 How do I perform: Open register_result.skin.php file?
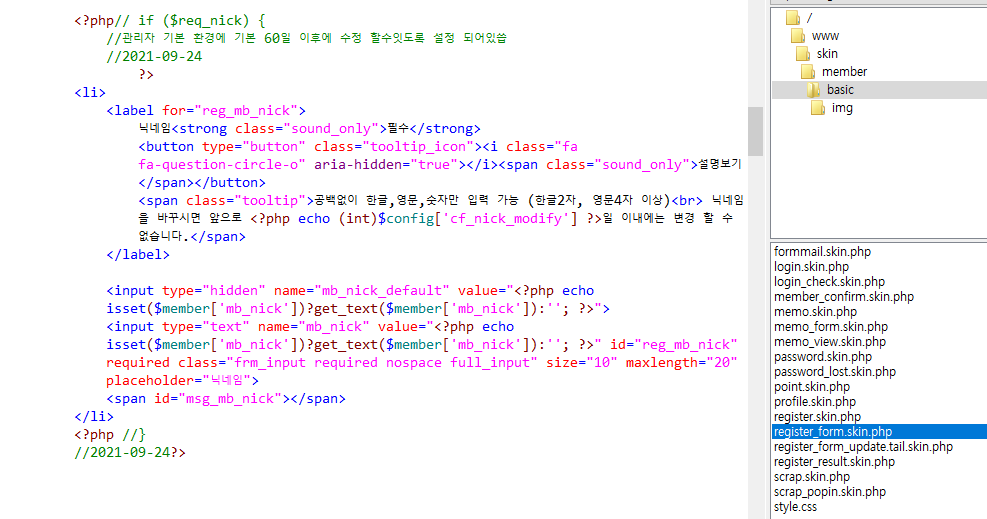834,462
